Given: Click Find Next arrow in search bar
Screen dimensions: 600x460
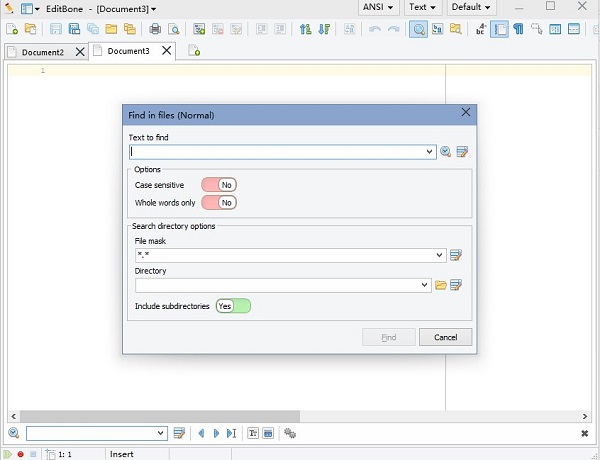Looking at the screenshot, I should point(216,433).
